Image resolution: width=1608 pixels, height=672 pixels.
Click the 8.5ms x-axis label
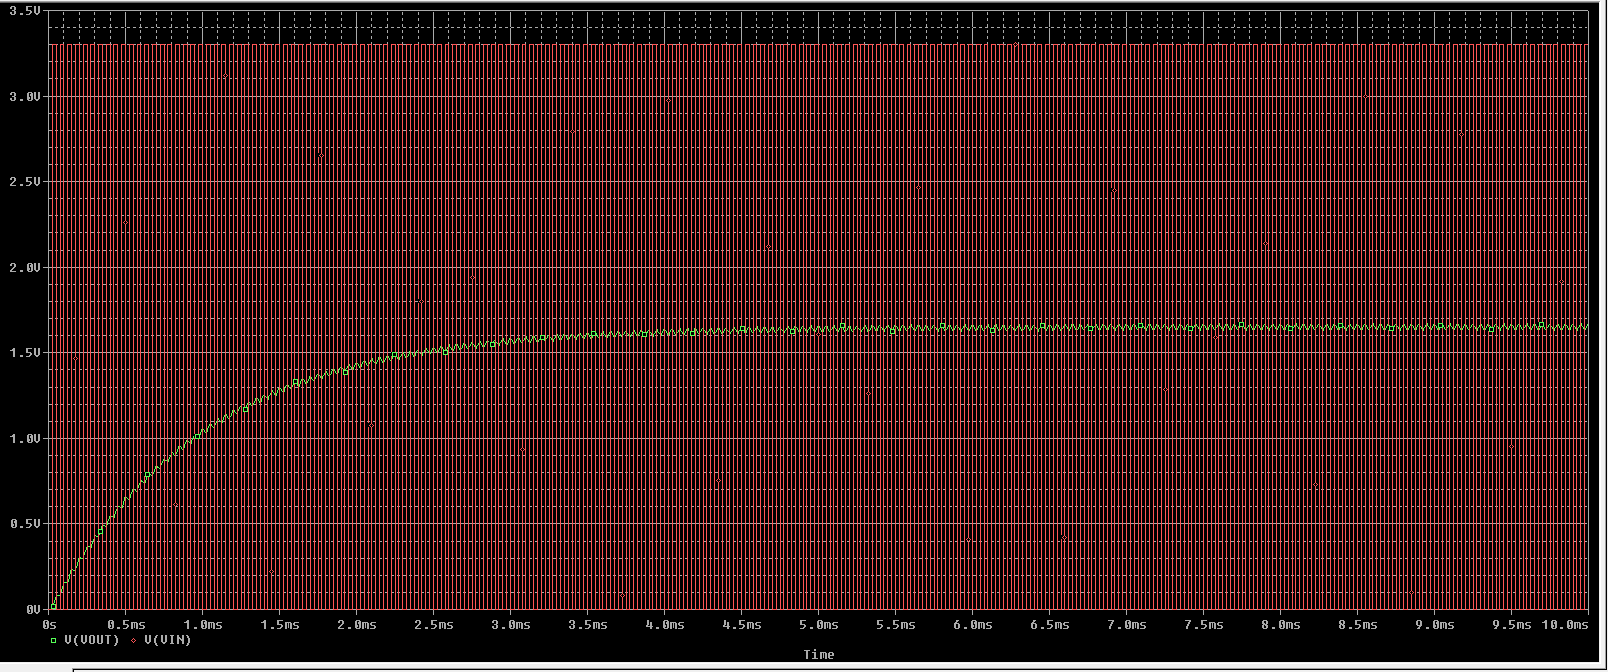click(1358, 625)
